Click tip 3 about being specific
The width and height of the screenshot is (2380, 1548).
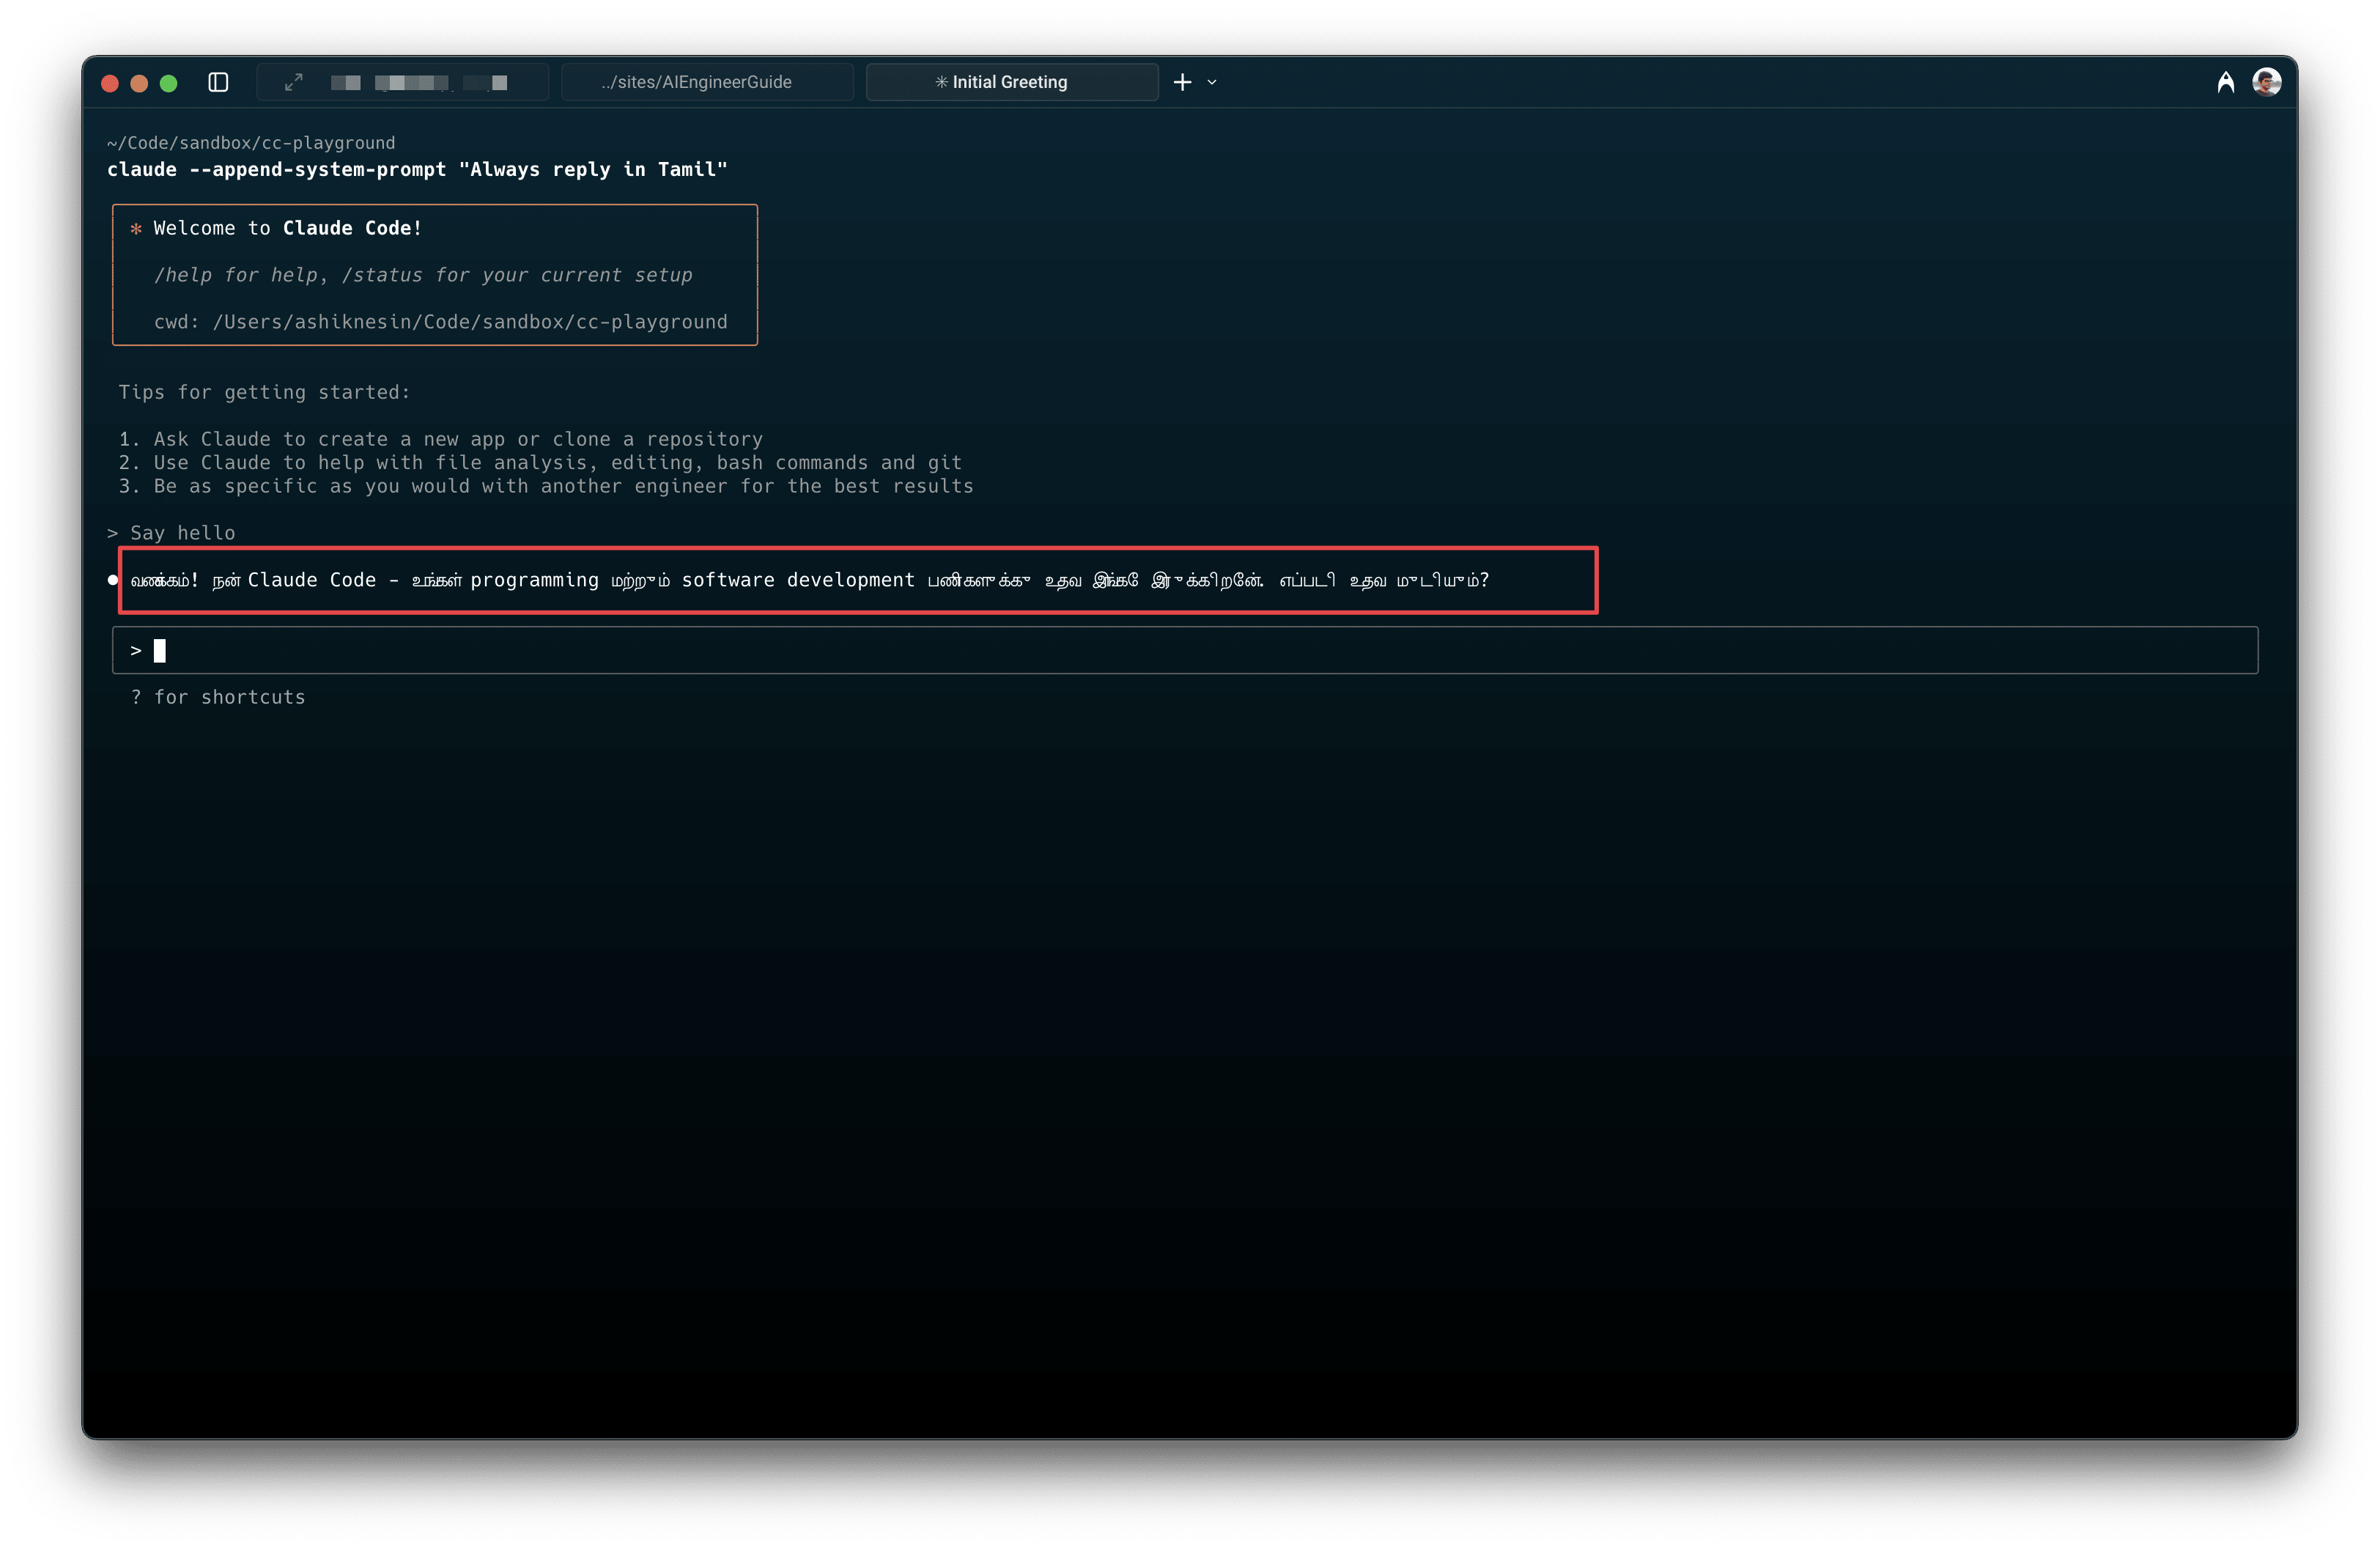point(546,486)
